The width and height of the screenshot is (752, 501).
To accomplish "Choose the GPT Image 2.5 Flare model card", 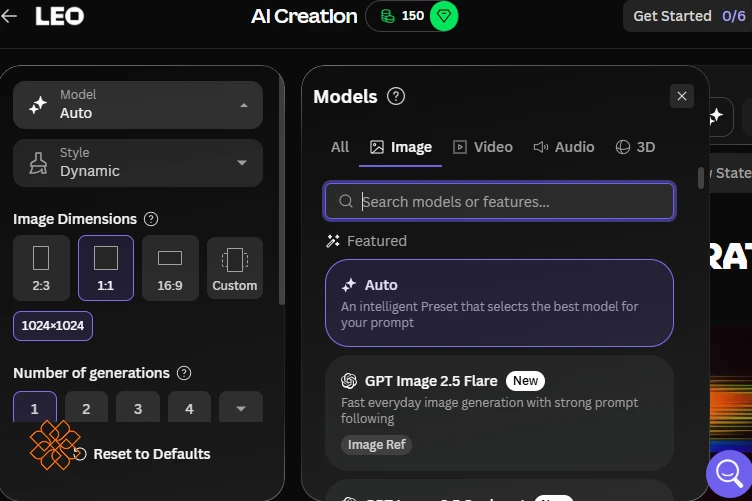I will [499, 413].
